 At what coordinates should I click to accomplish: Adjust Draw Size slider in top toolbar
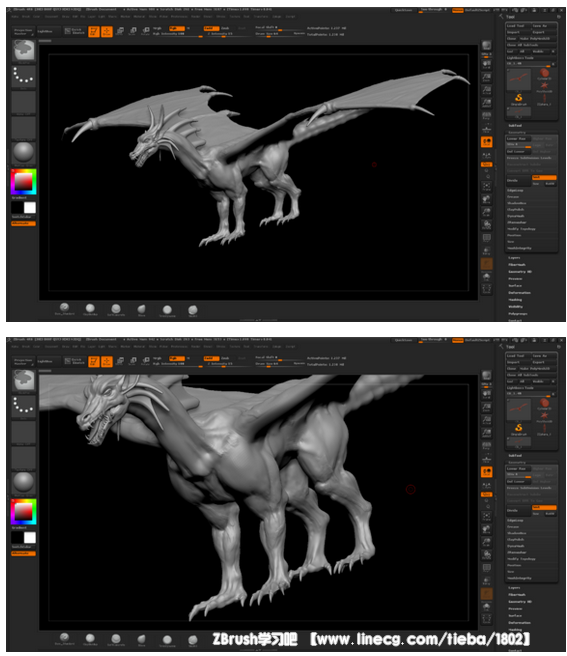(x=280, y=33)
